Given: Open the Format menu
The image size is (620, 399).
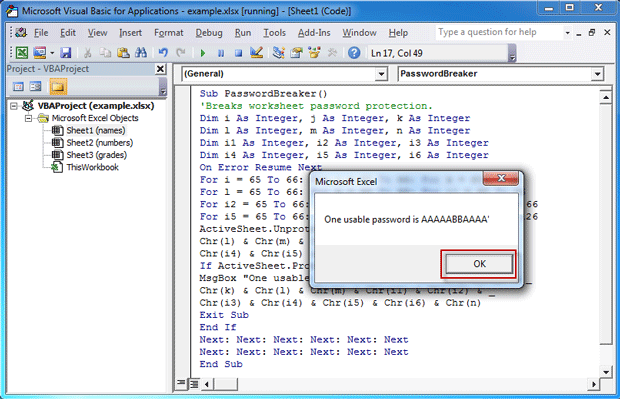Looking at the screenshot, I should (169, 33).
